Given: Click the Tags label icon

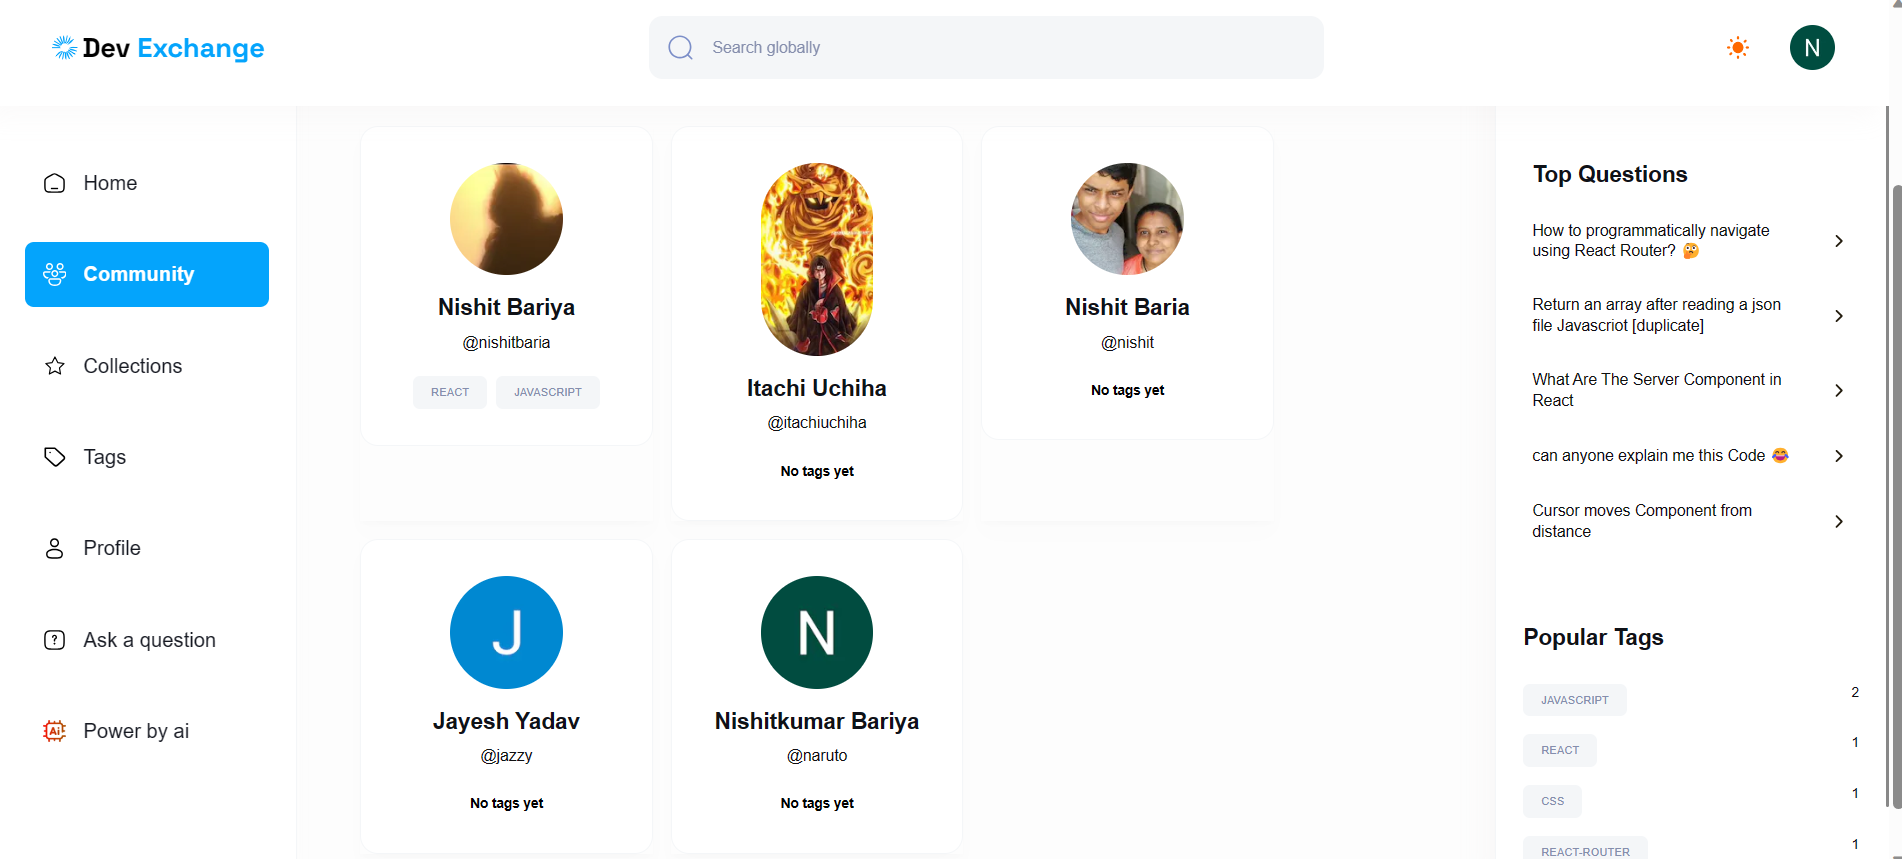Looking at the screenshot, I should [55, 457].
